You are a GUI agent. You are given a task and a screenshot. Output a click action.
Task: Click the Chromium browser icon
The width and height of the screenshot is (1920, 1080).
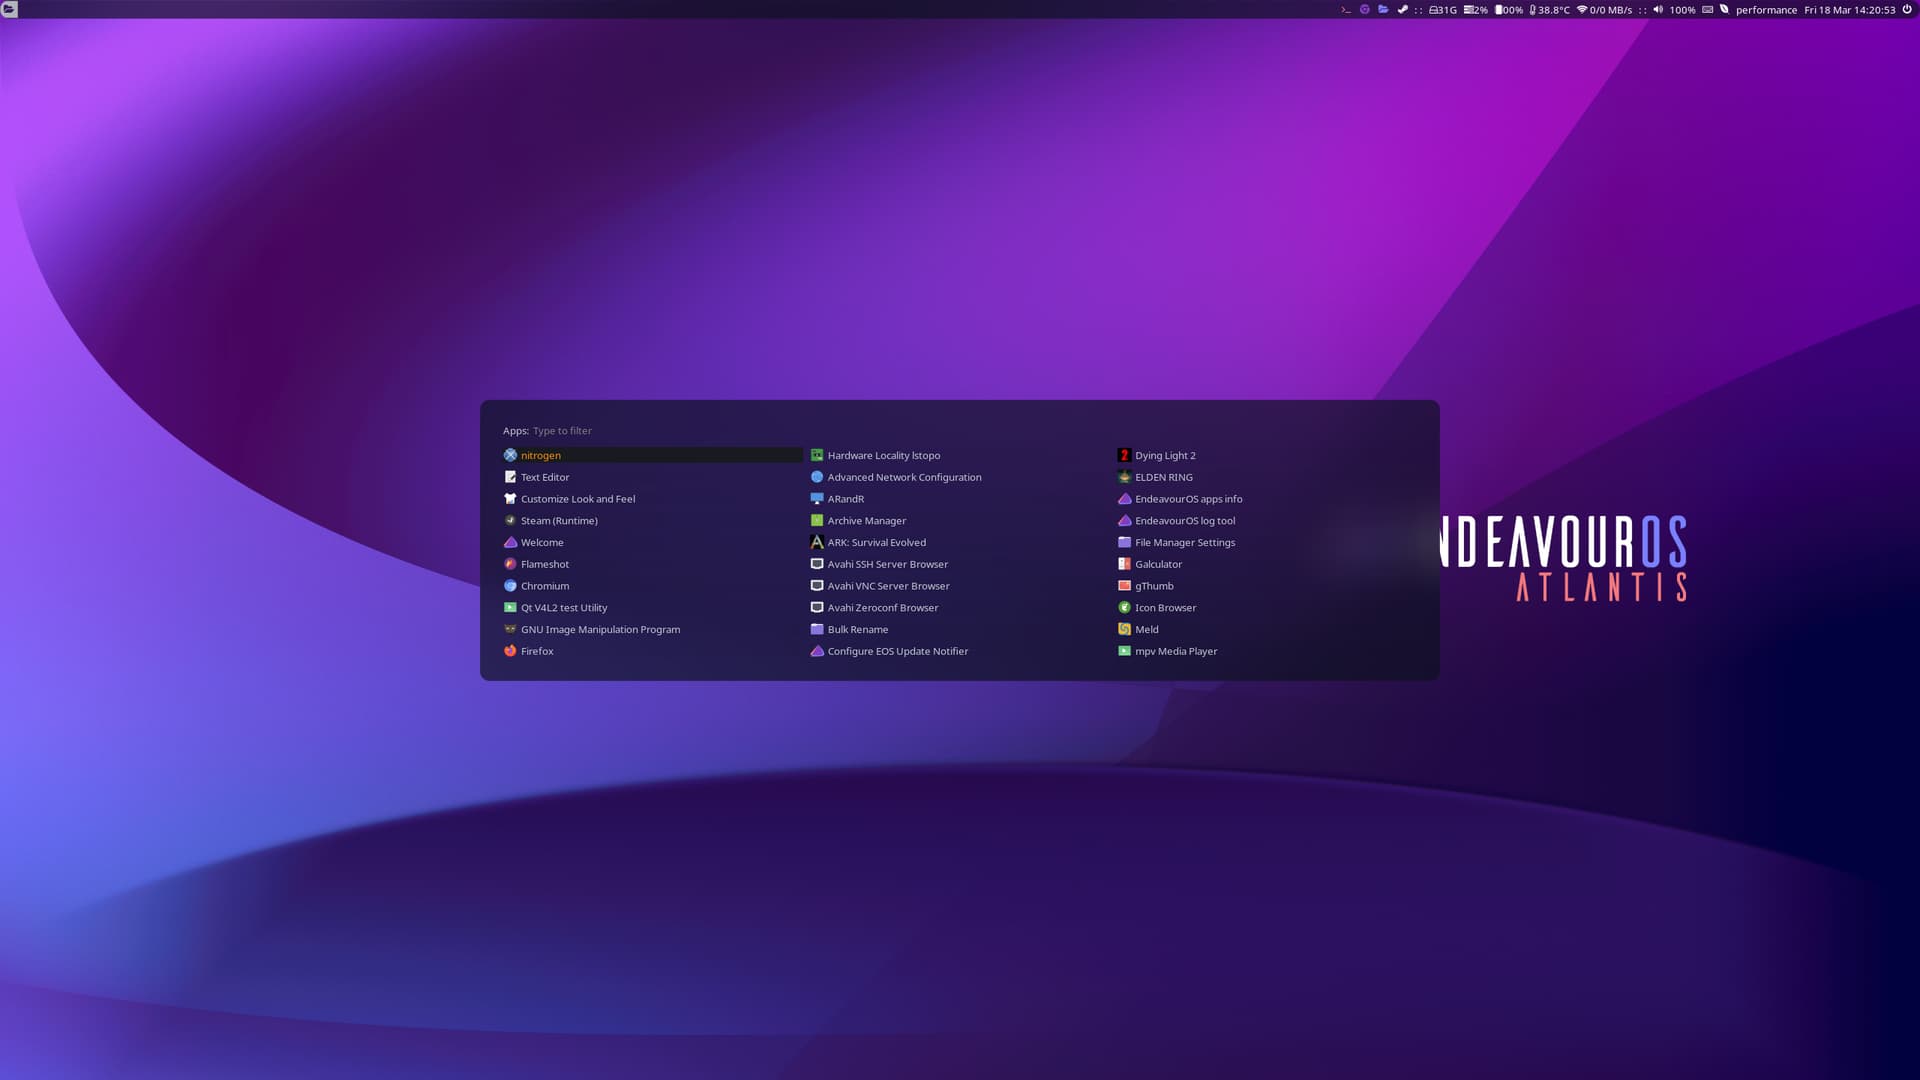(x=510, y=586)
